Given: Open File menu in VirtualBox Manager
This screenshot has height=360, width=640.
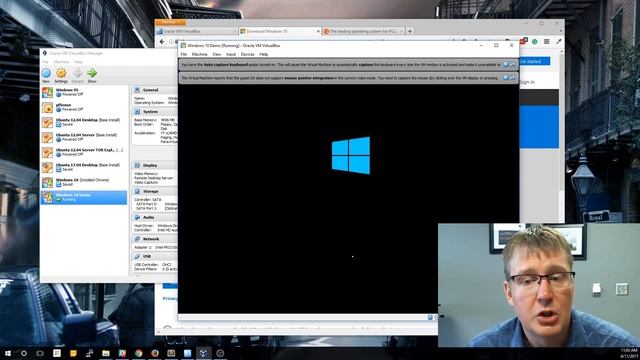Looking at the screenshot, I should 45,62.
